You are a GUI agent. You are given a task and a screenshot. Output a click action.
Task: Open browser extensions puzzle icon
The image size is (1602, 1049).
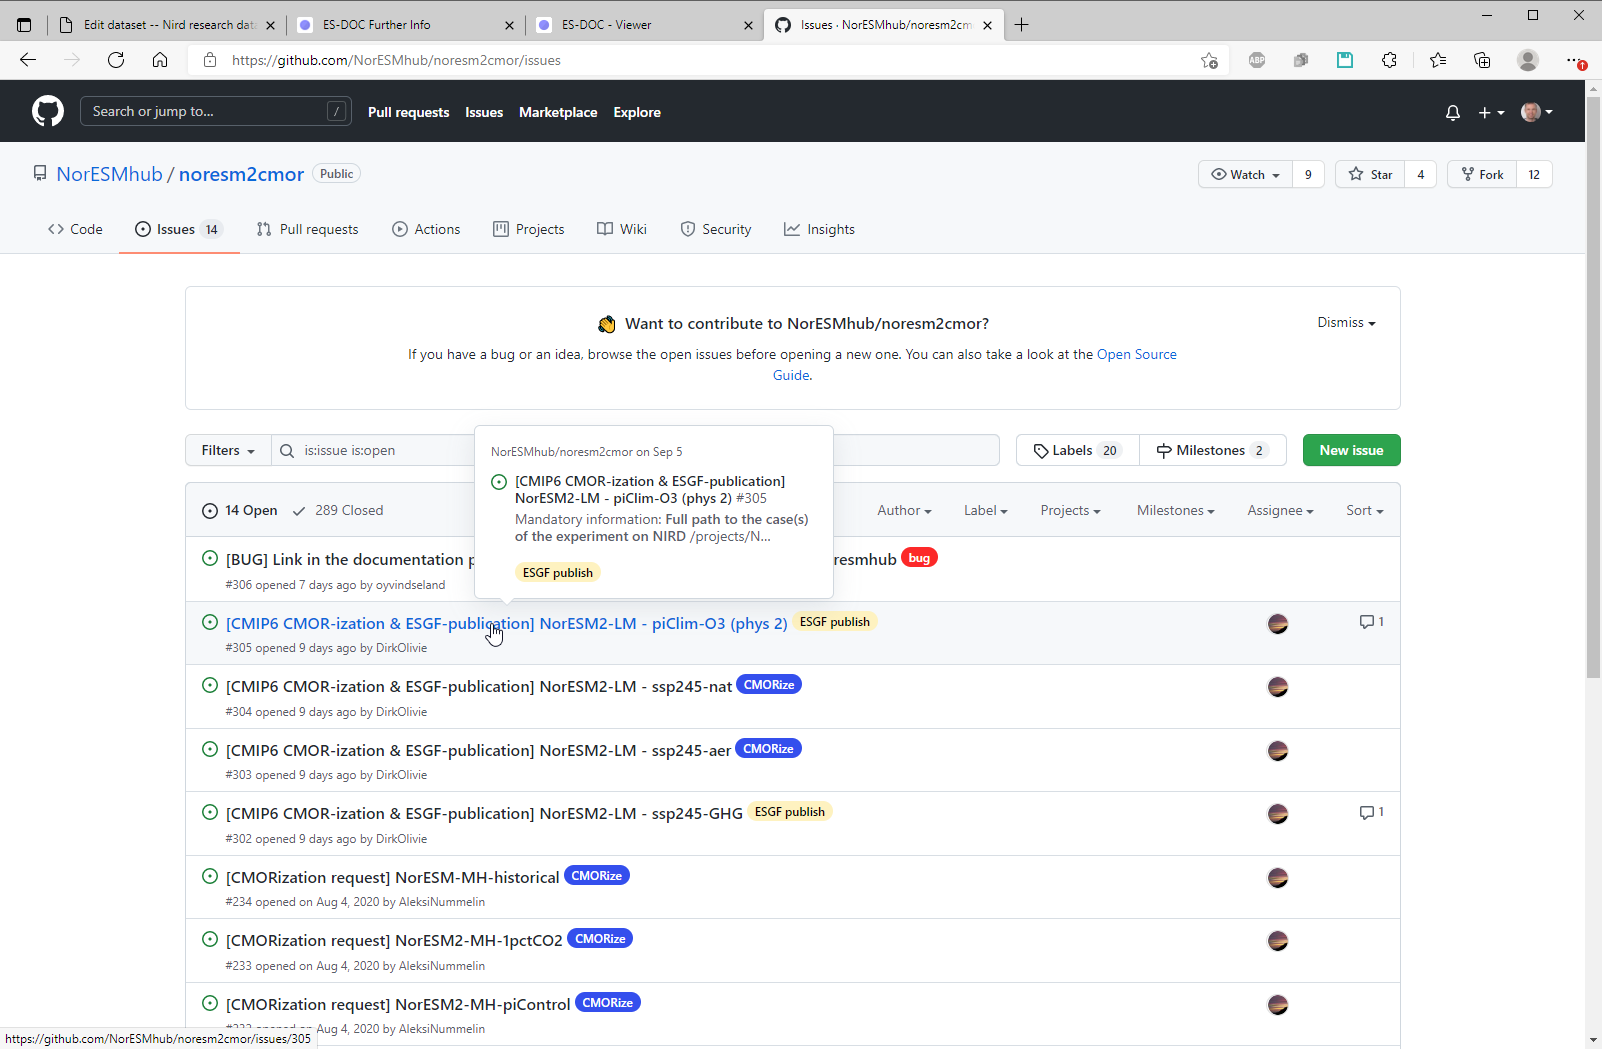1389,60
